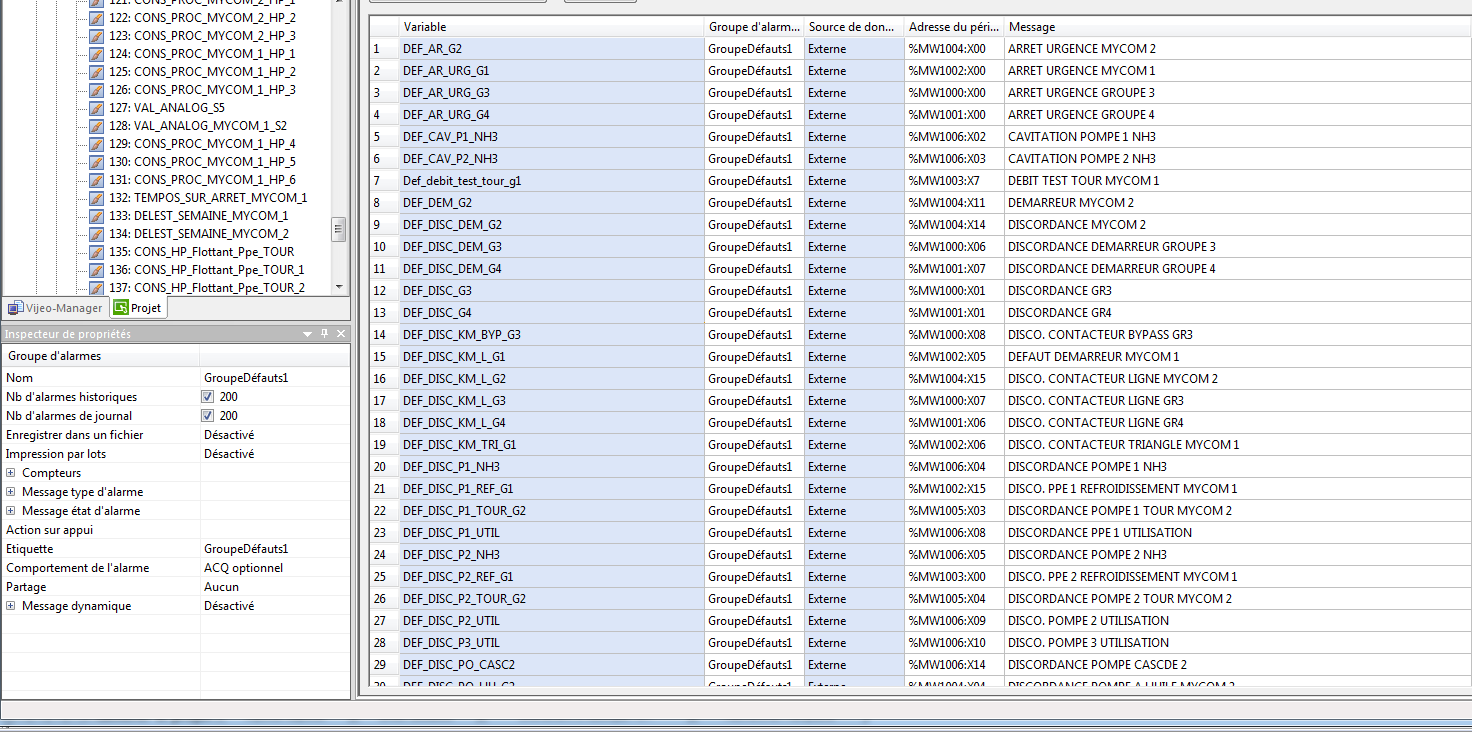Click icon for 135: CONS_HP_Flottant_Ppe_TOUR
Viewport: 1472px width, 732px height.
pyautogui.click(x=96, y=252)
